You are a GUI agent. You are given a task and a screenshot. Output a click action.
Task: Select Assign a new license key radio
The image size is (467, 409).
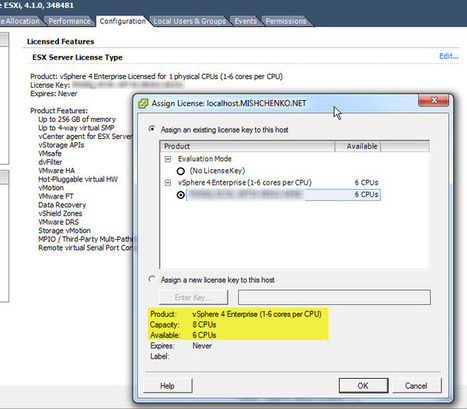tap(152, 279)
